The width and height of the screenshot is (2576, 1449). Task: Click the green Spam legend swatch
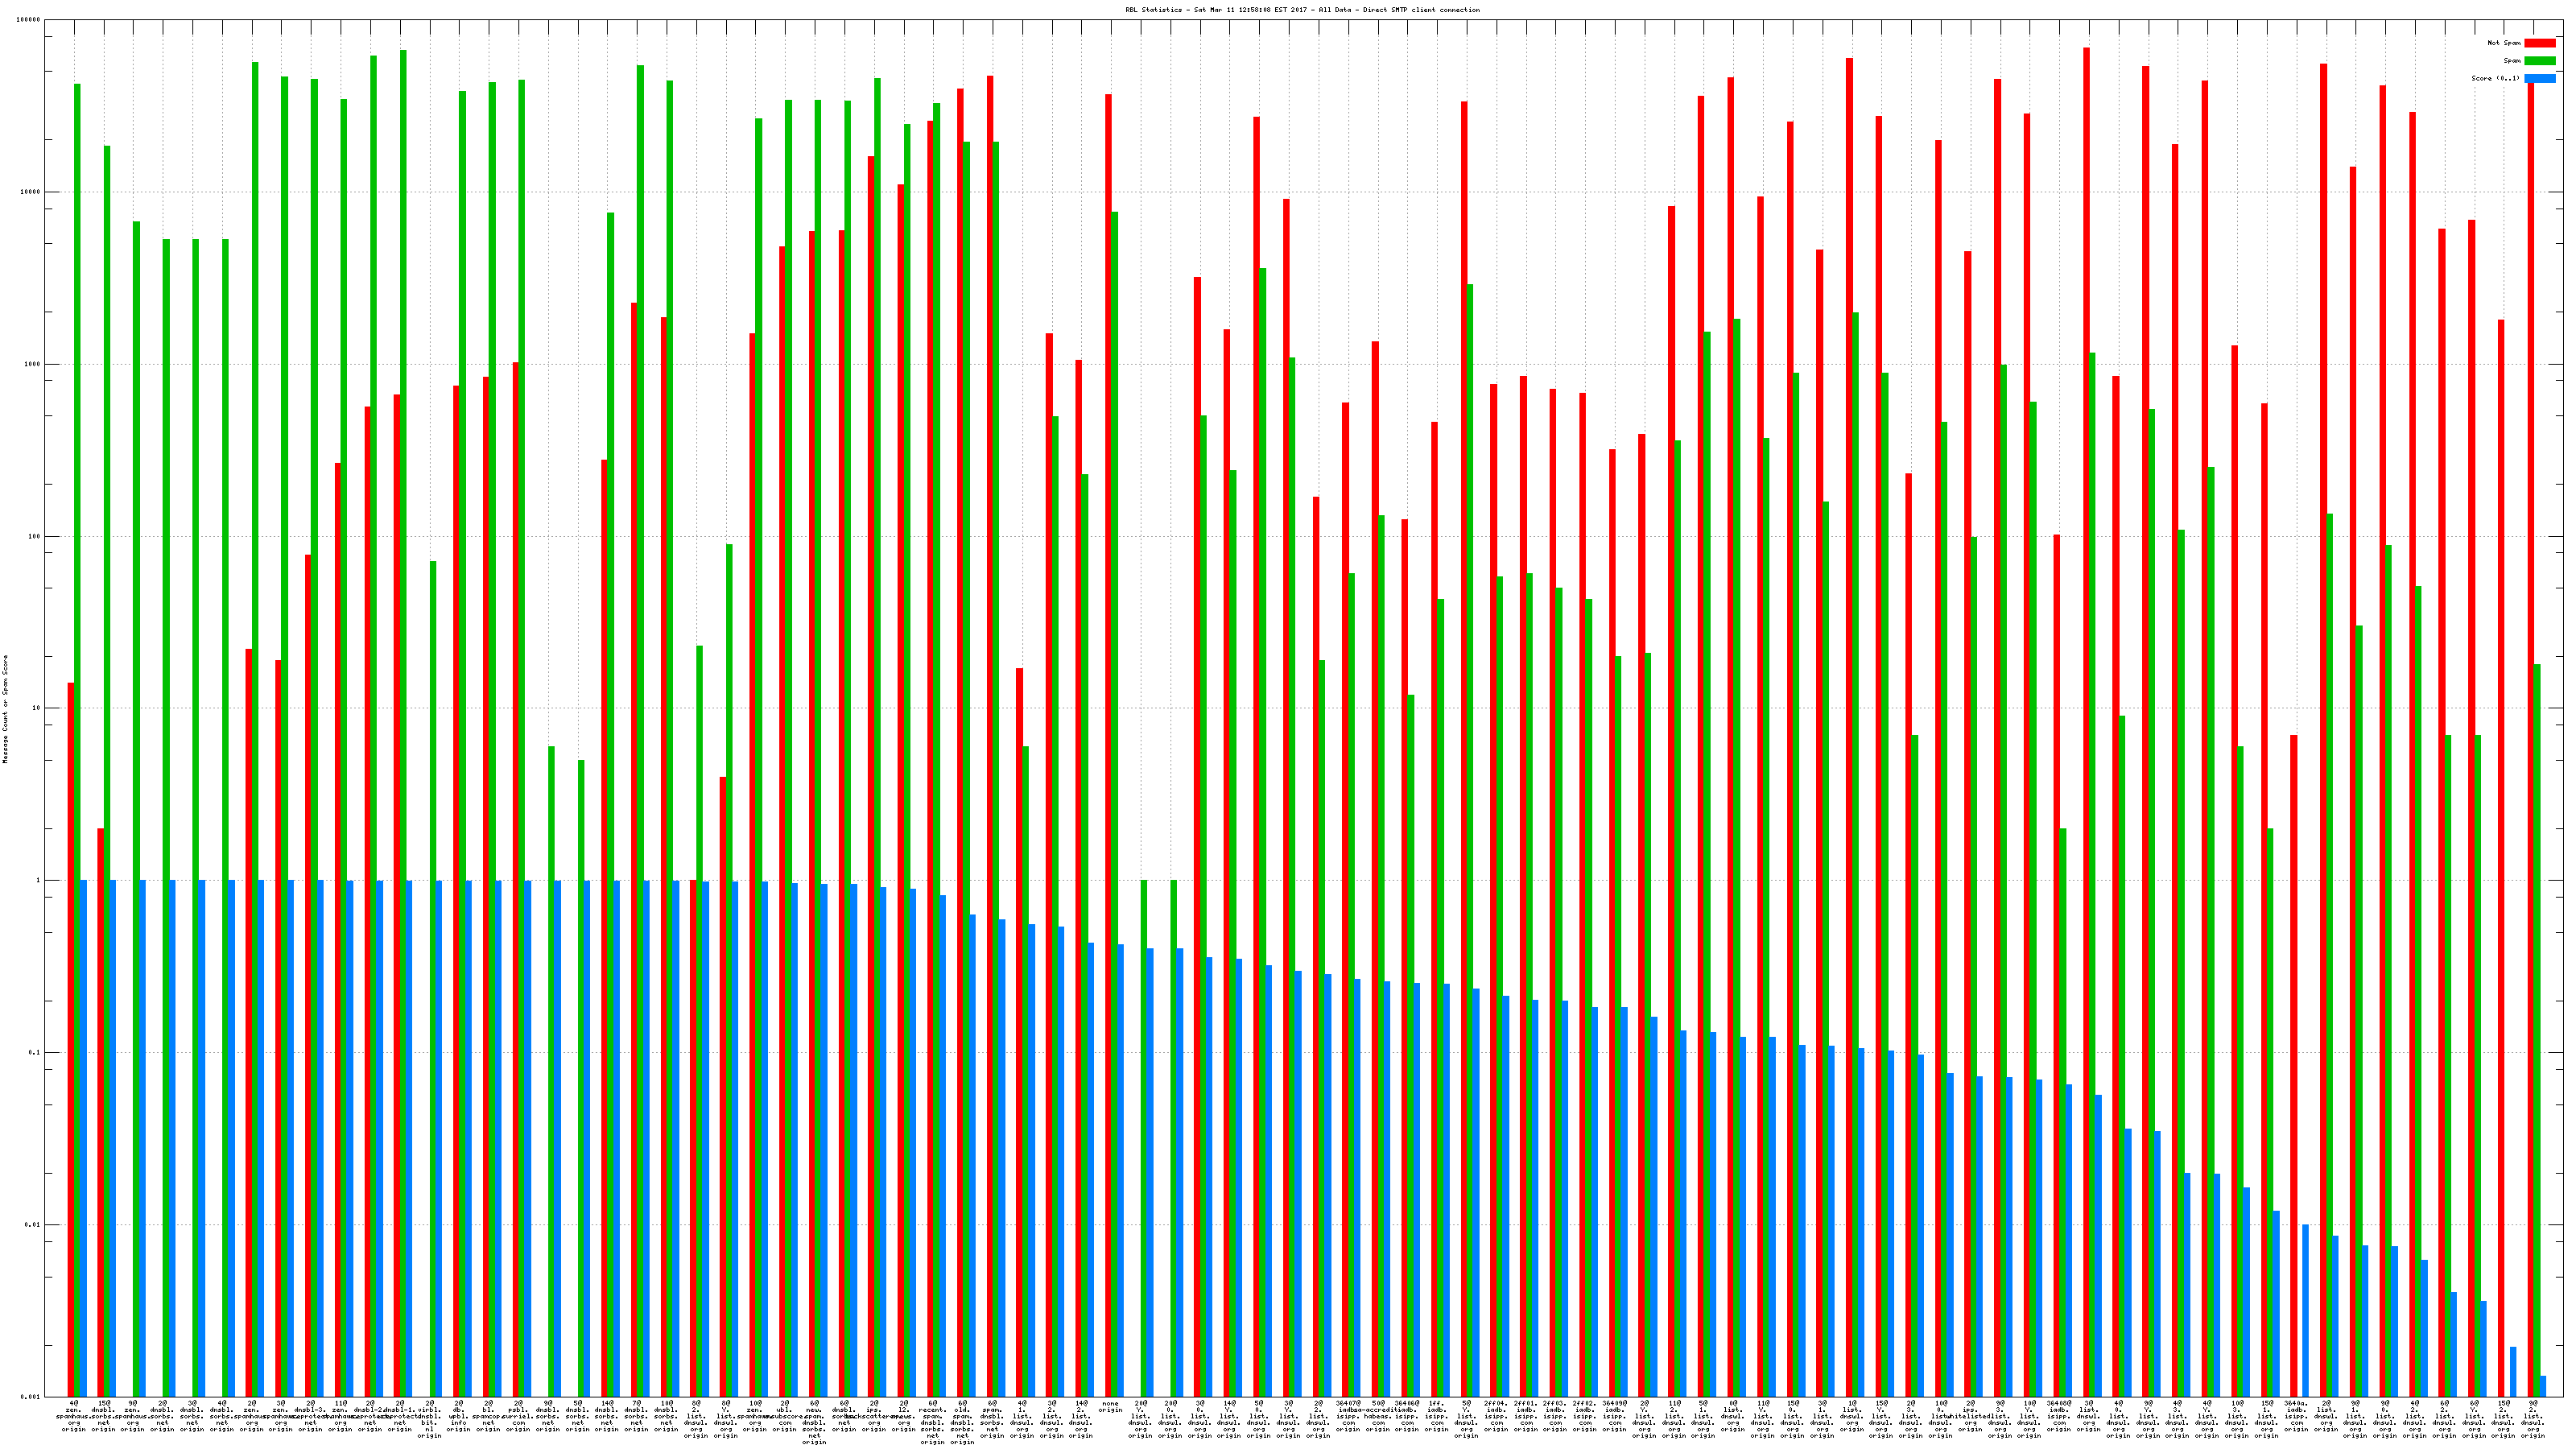[2539, 61]
